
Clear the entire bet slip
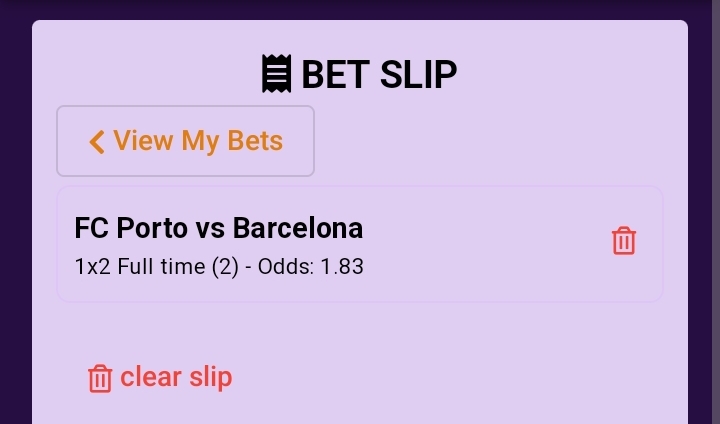pyautogui.click(x=160, y=378)
